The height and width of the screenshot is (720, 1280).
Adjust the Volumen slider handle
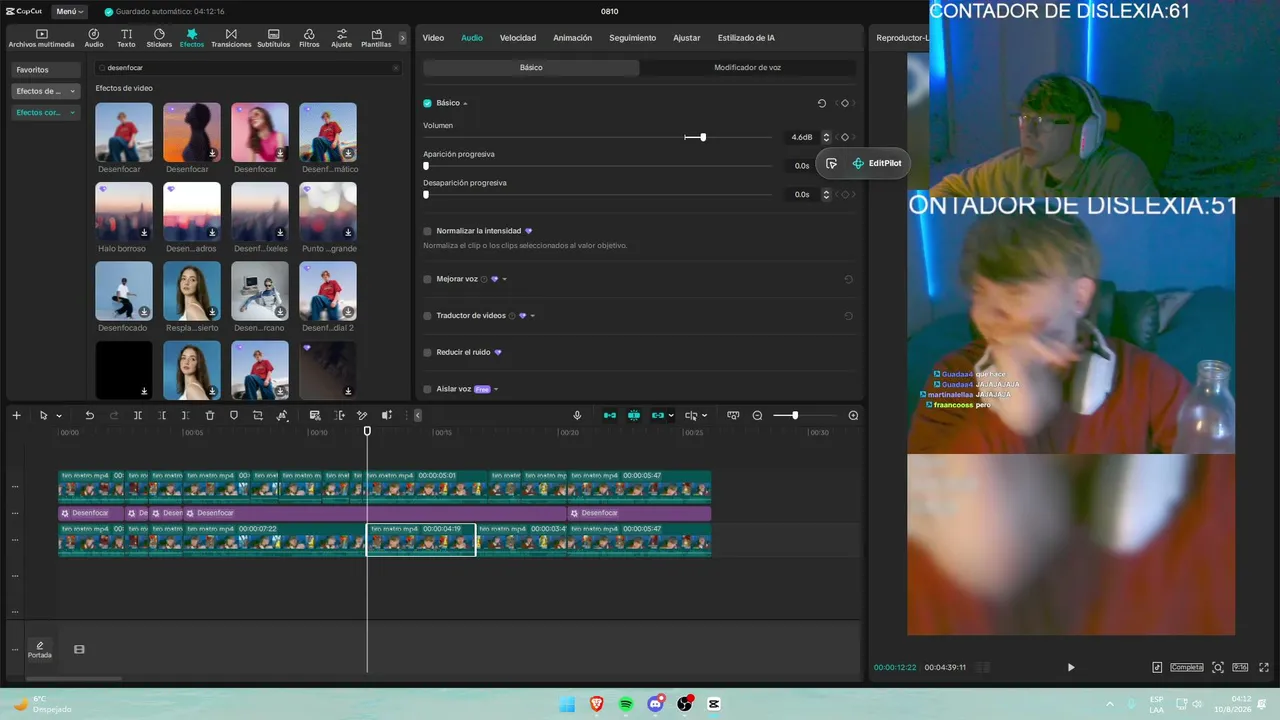[x=703, y=137]
